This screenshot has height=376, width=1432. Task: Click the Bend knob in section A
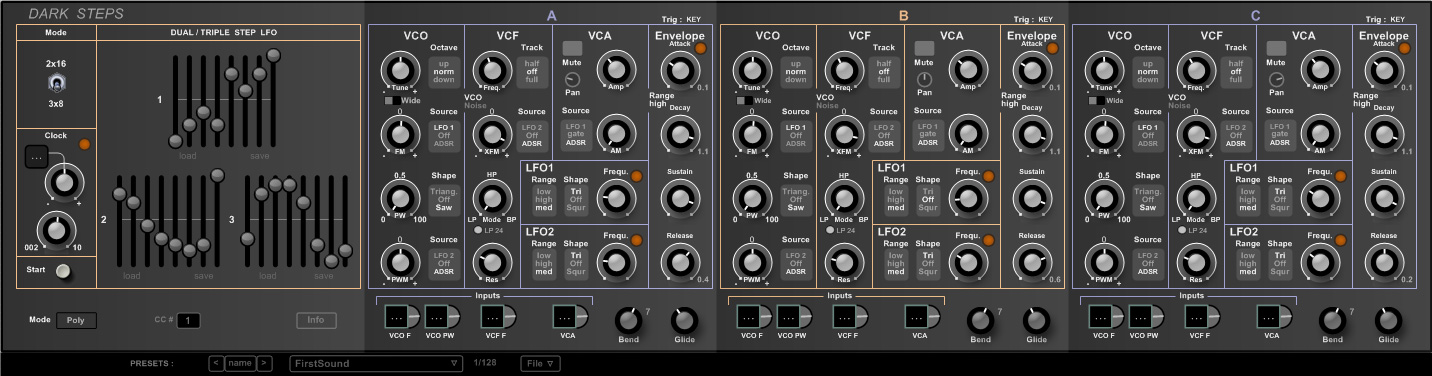pyautogui.click(x=628, y=320)
